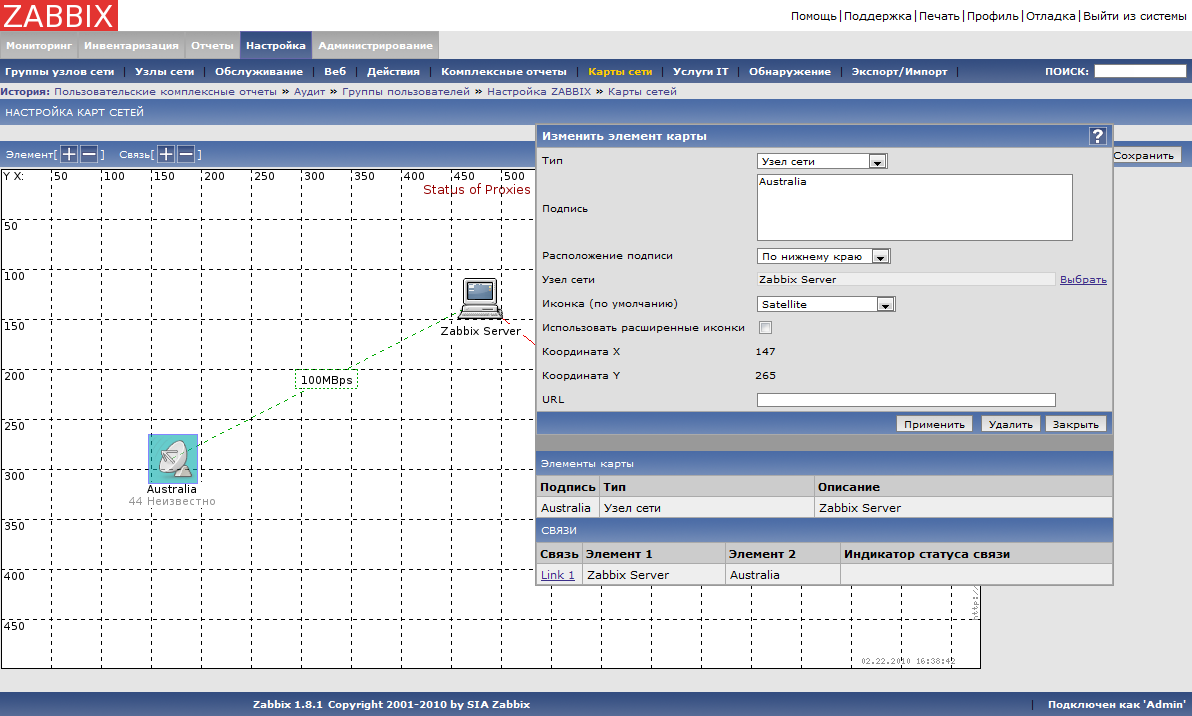This screenshot has width=1192, height=716.
Task: Click the Status of Proxies map title
Action: pyautogui.click(x=477, y=189)
